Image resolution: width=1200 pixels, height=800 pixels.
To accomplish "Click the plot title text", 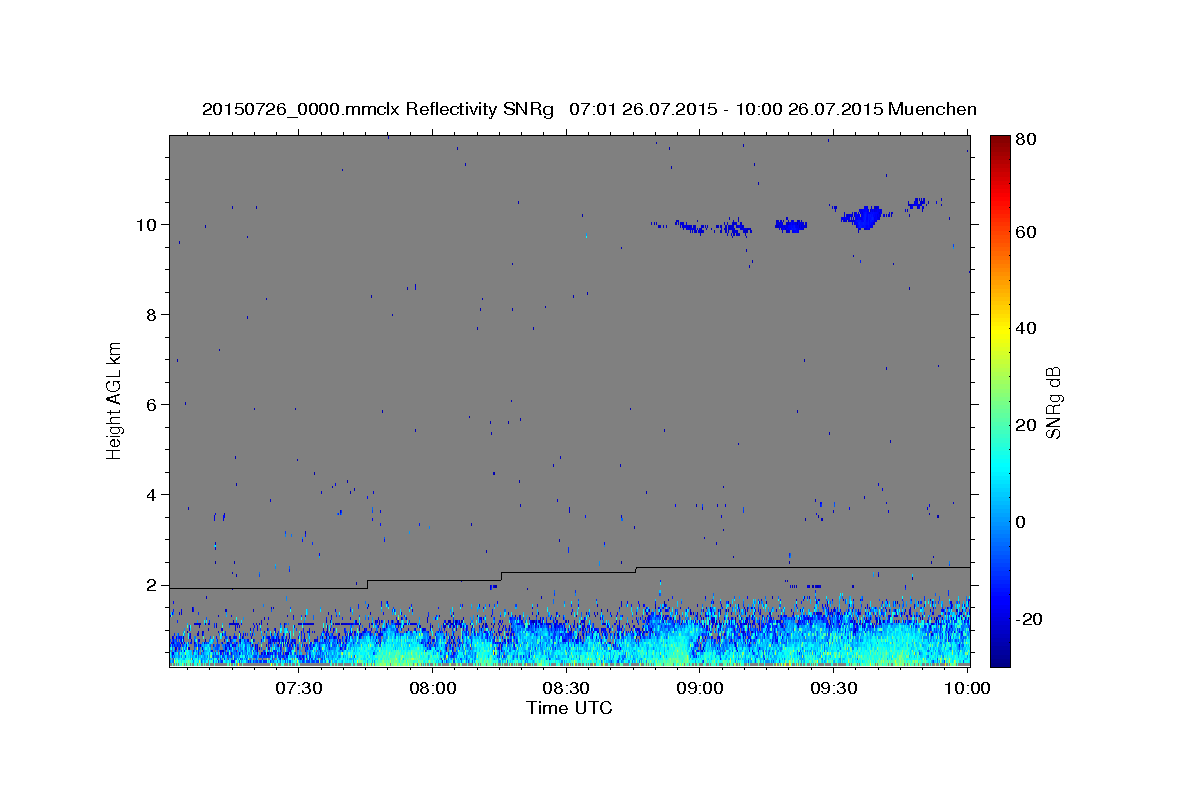I will pyautogui.click(x=589, y=109).
